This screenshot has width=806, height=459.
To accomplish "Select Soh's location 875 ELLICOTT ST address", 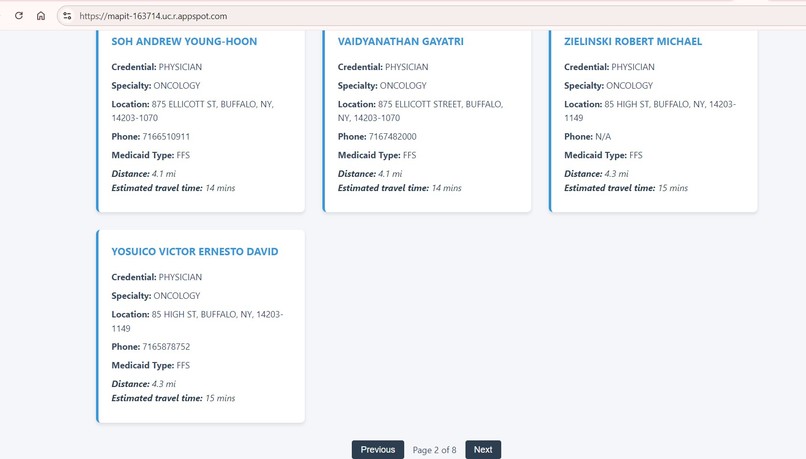I will [x=193, y=111].
